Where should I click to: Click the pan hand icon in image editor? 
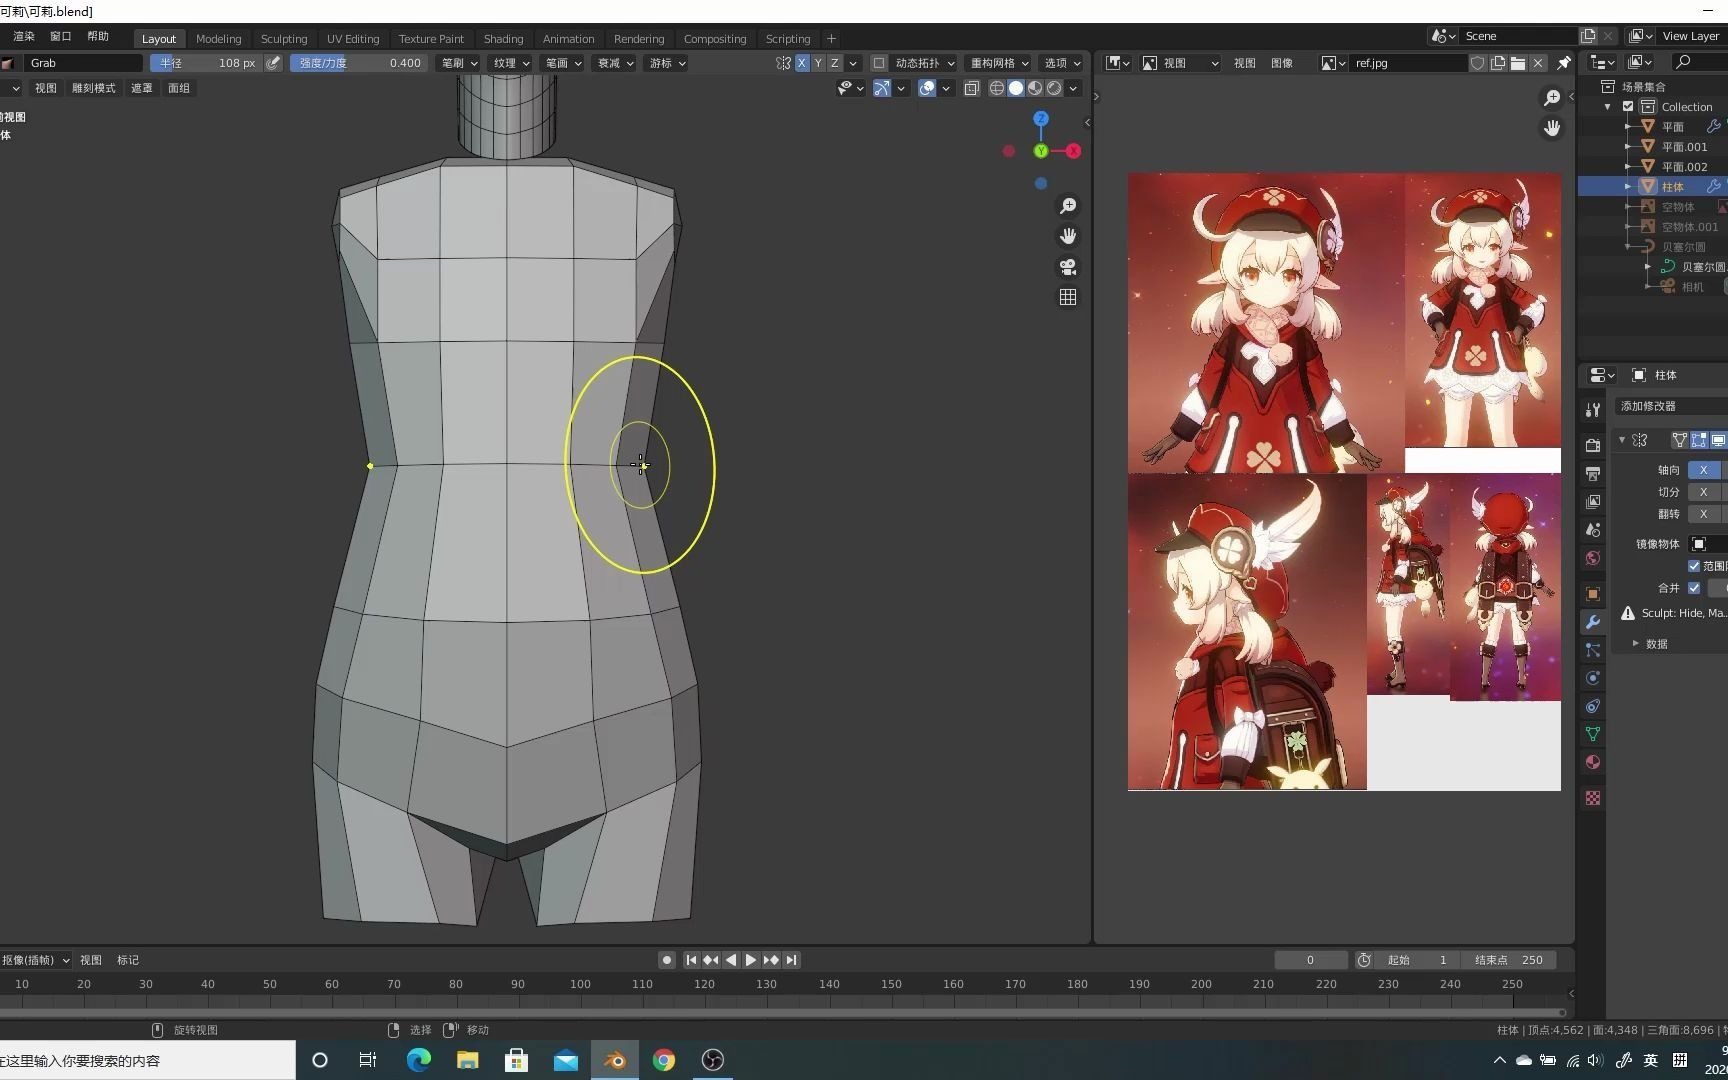1551,128
